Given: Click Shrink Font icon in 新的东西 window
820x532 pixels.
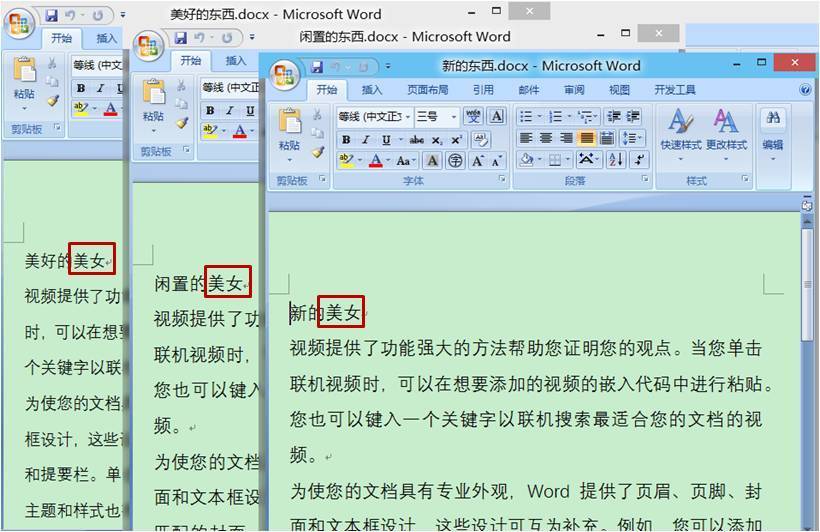Looking at the screenshot, I should [x=496, y=161].
